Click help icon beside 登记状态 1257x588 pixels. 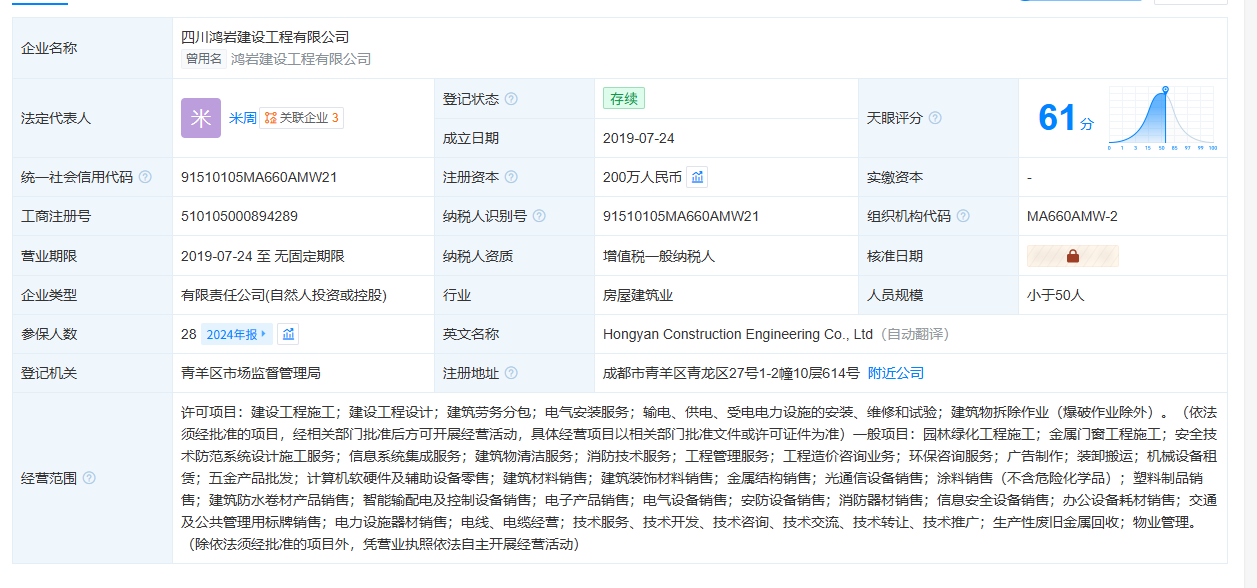511,99
